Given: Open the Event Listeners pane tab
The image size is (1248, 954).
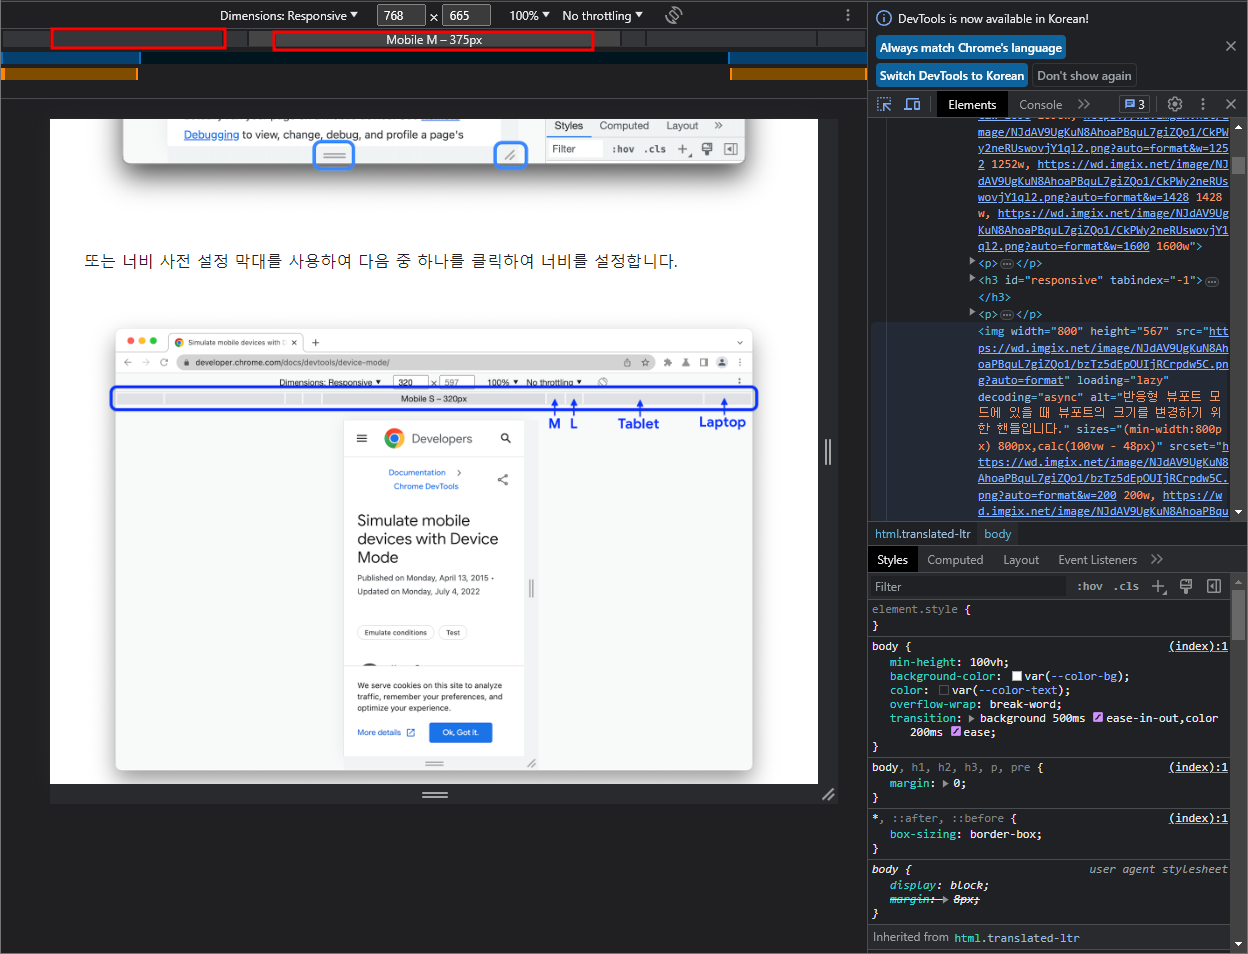Looking at the screenshot, I should 1097,560.
